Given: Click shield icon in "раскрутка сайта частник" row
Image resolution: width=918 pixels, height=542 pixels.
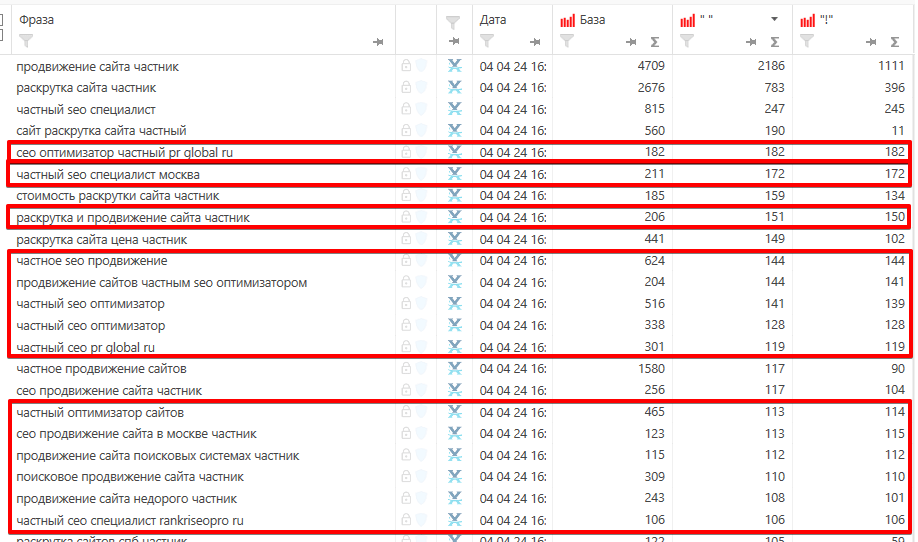Looking at the screenshot, I should (421, 87).
